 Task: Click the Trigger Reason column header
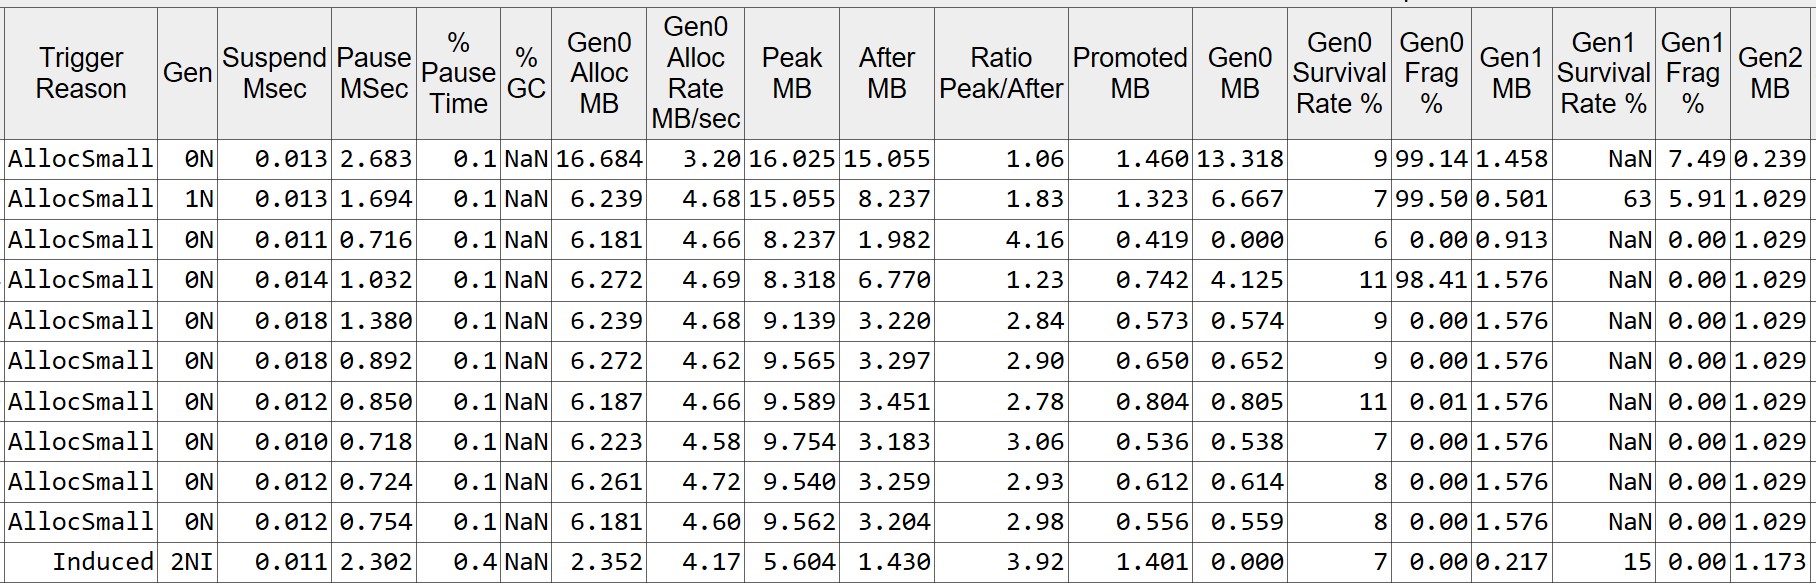pyautogui.click(x=80, y=73)
